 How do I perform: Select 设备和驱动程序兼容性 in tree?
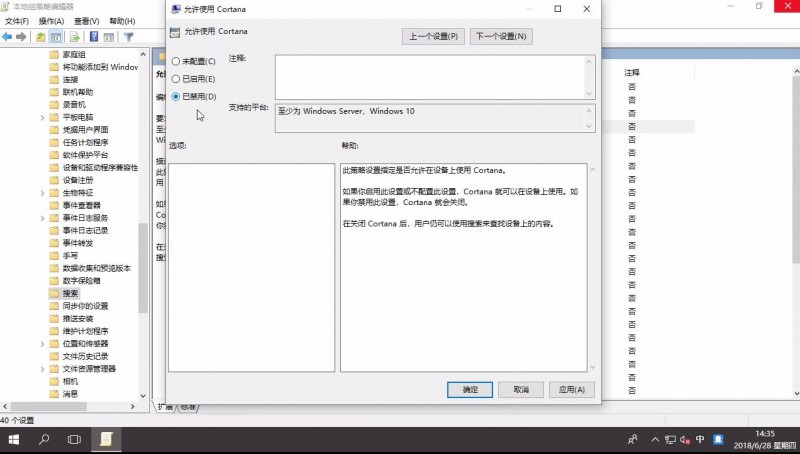(100, 168)
